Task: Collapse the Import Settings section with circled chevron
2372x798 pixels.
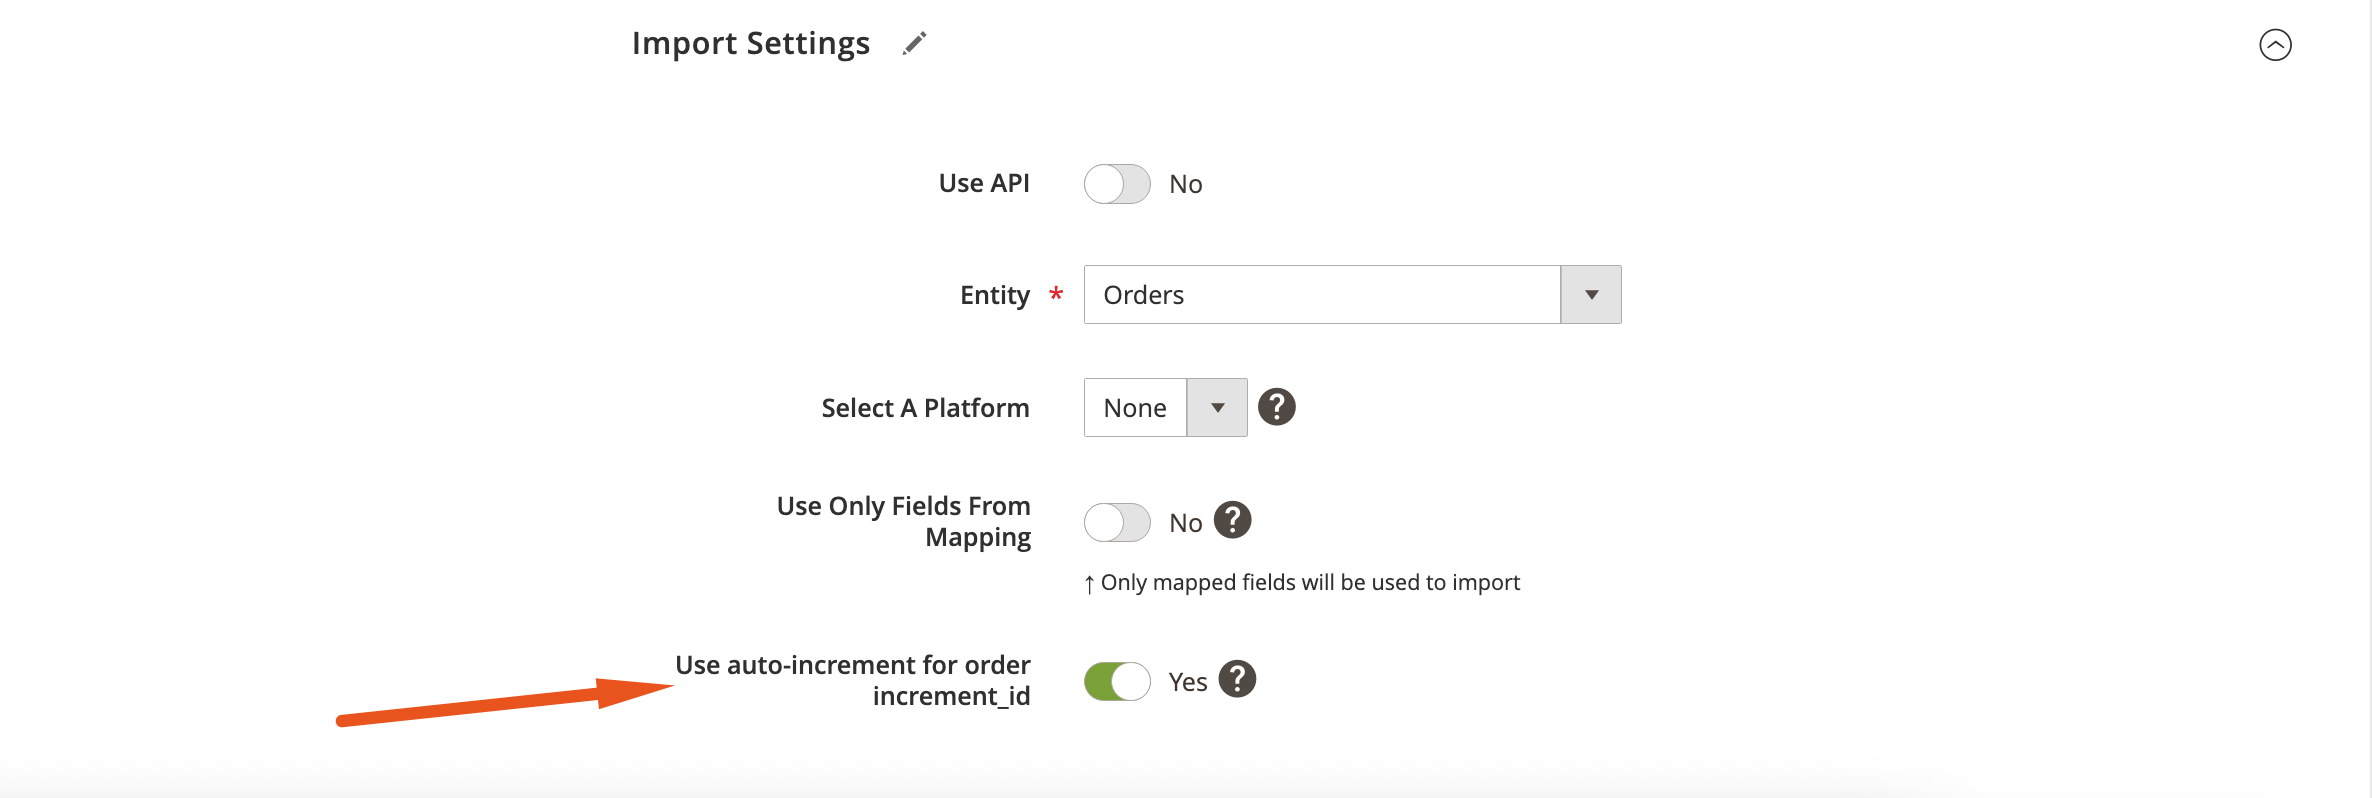Action: click(2275, 45)
